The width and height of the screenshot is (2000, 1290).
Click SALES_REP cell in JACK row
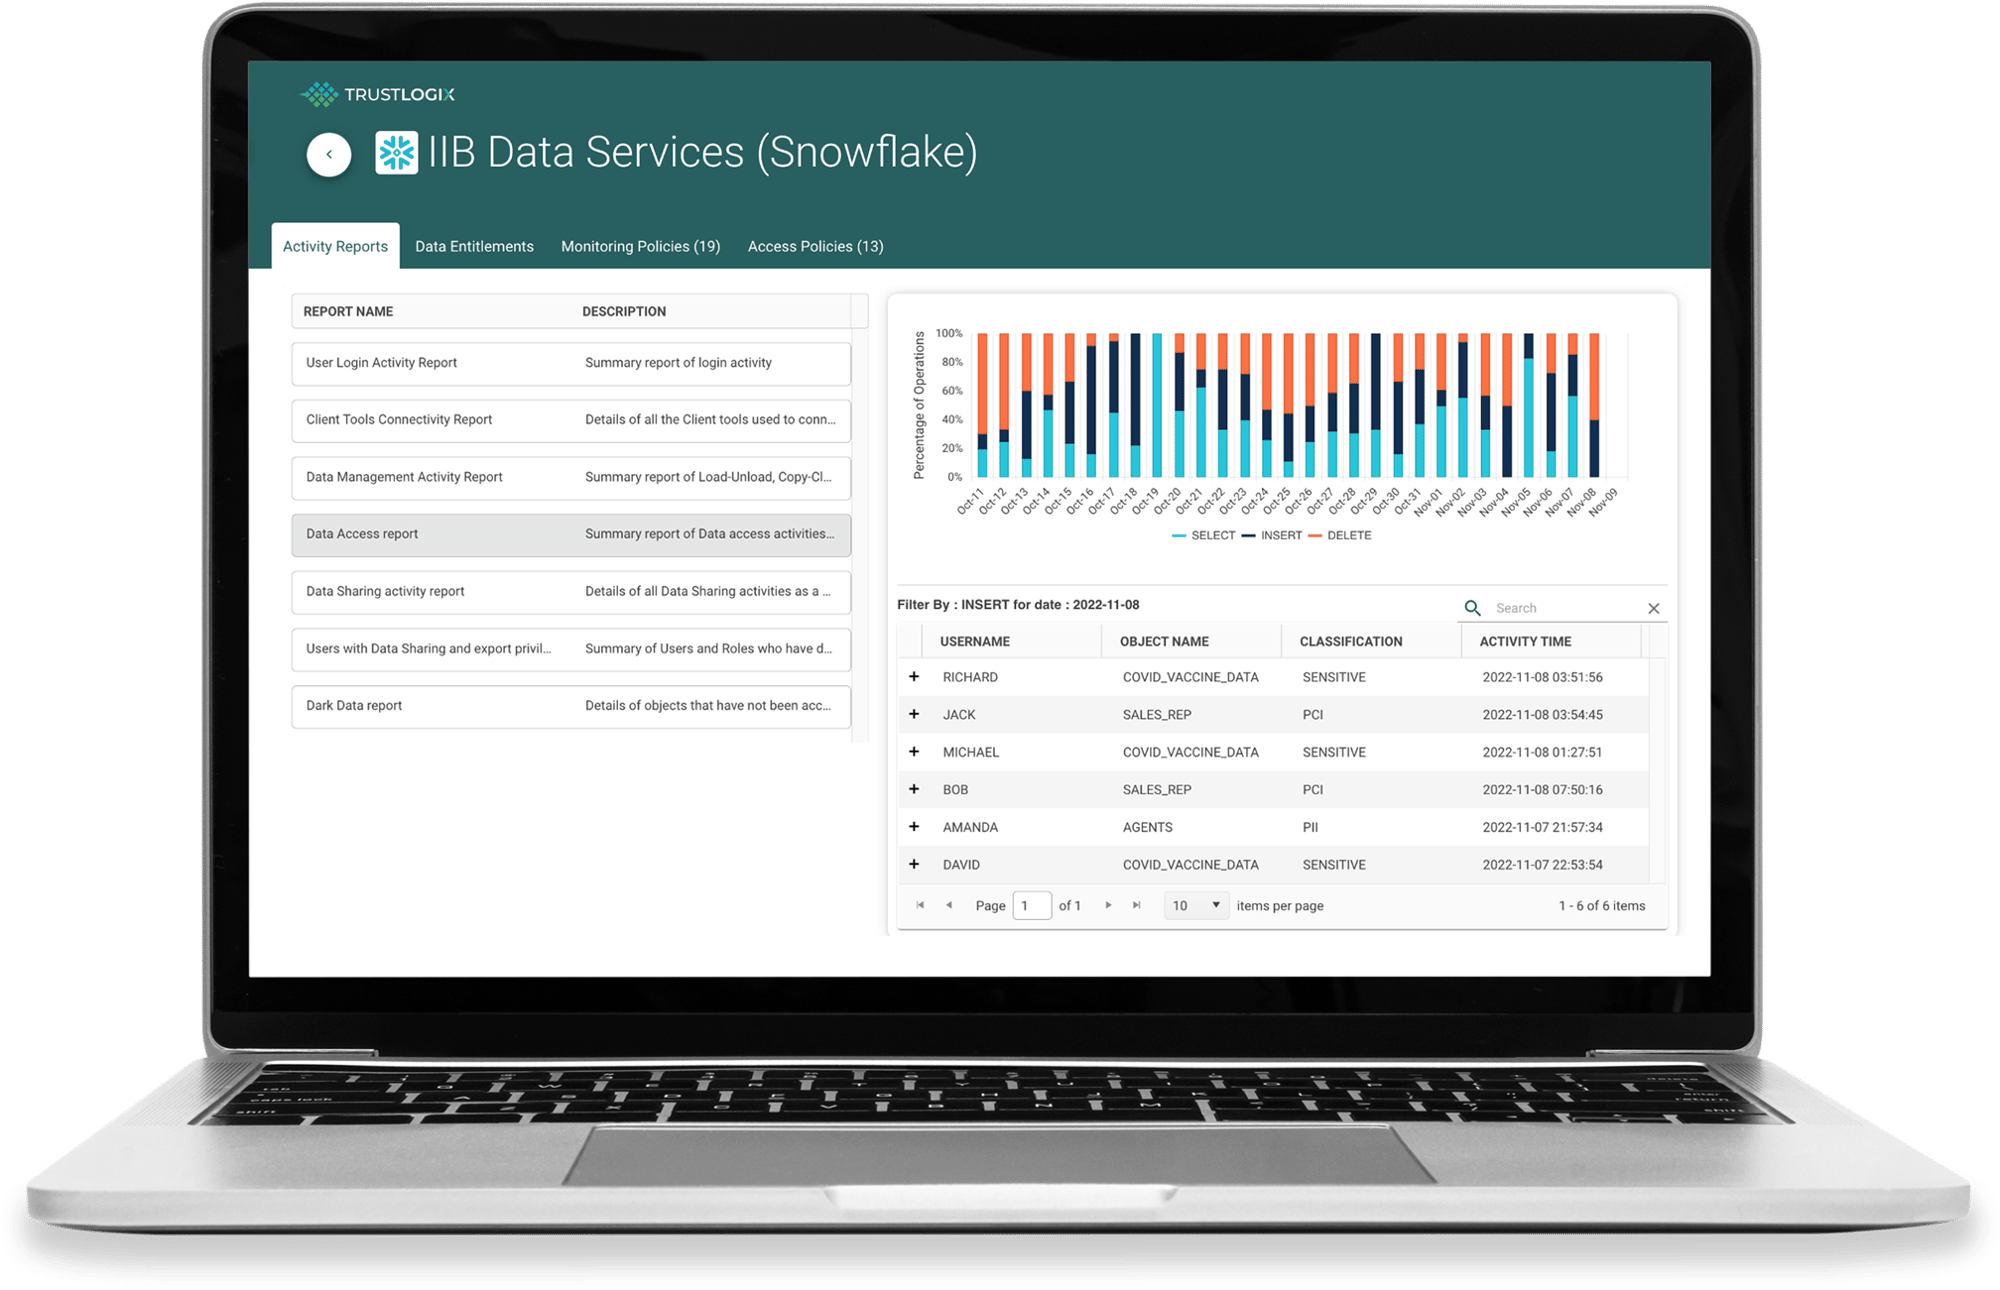click(x=1157, y=714)
